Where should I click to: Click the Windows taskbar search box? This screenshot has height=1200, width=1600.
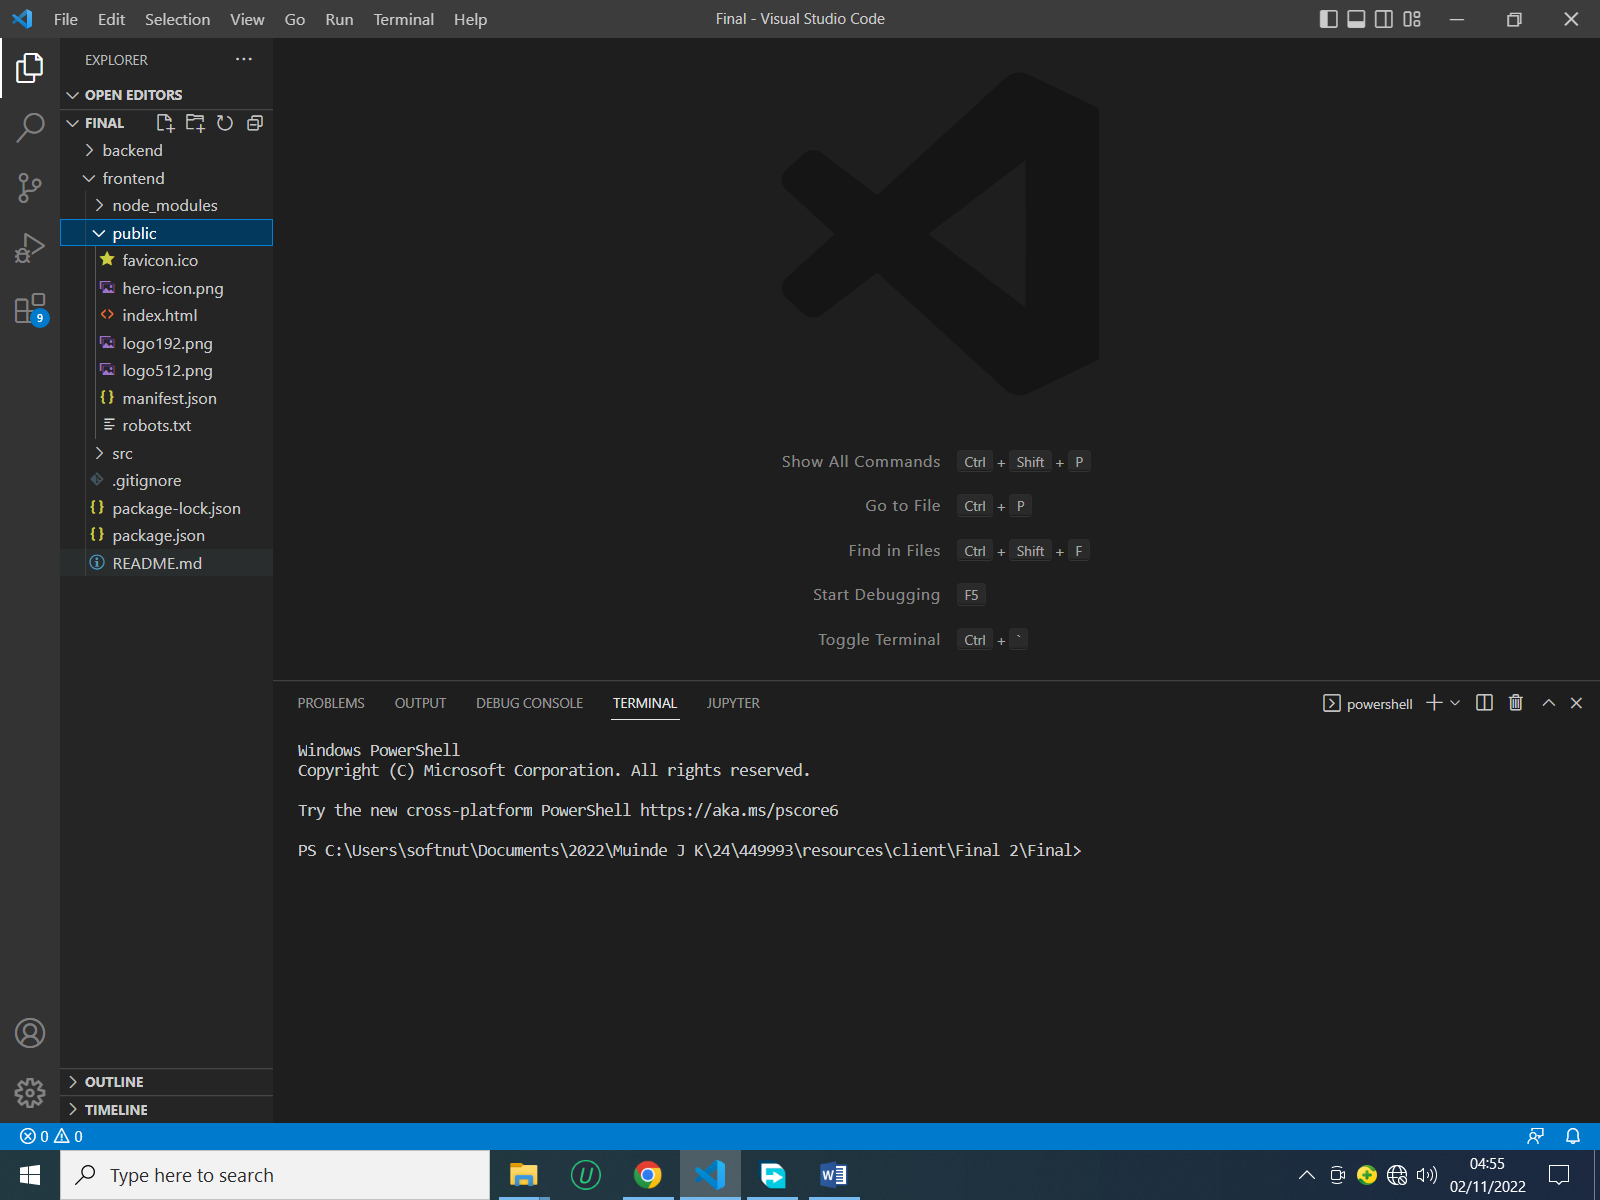(275, 1175)
